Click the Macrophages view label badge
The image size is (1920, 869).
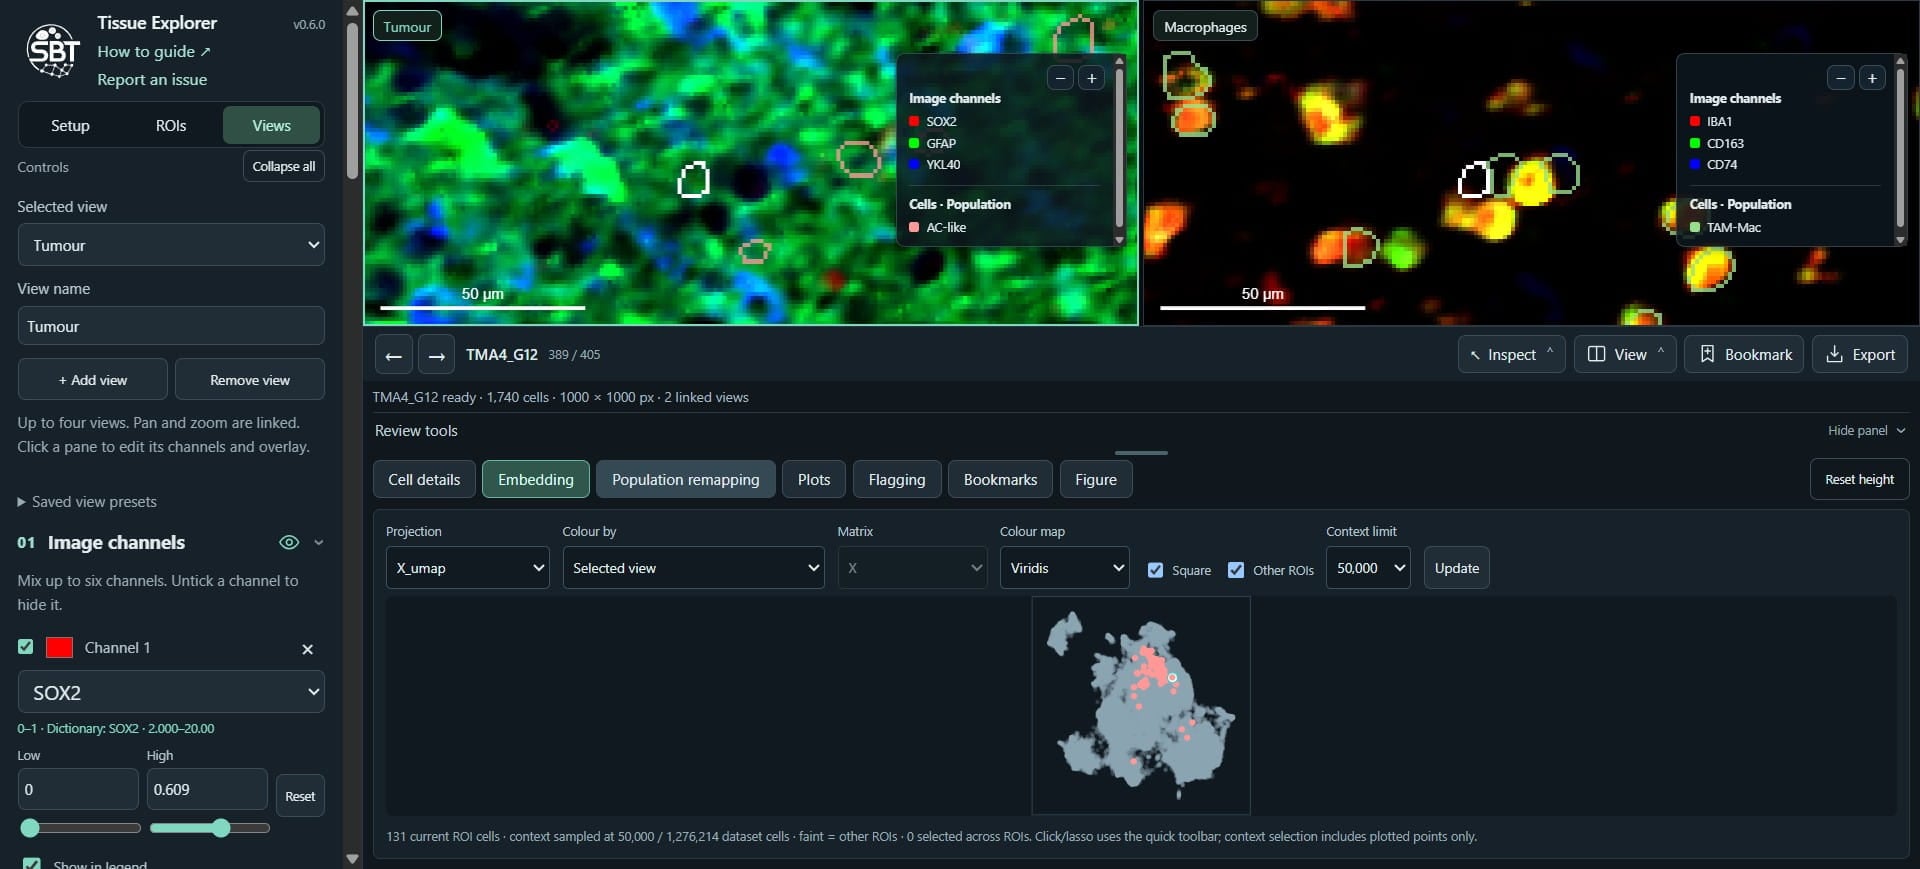pos(1205,27)
